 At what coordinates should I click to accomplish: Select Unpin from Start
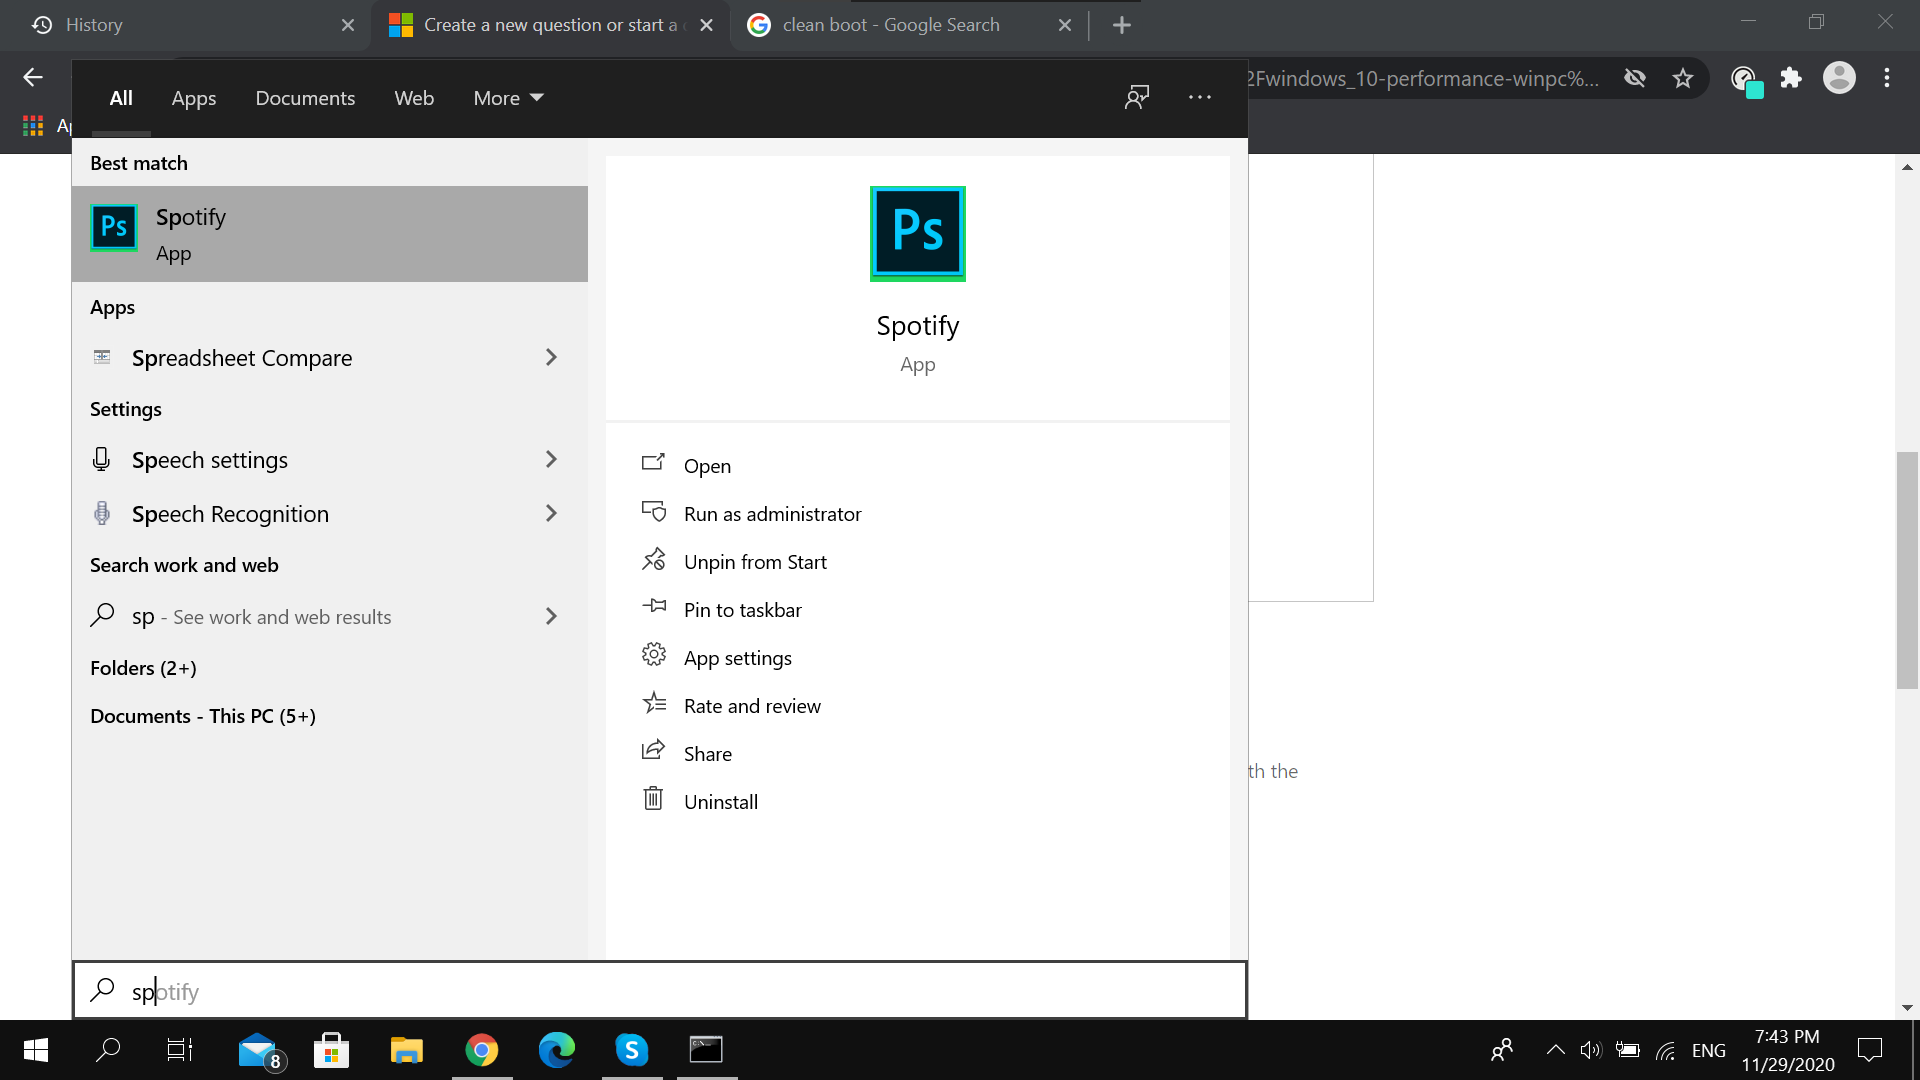pos(755,562)
